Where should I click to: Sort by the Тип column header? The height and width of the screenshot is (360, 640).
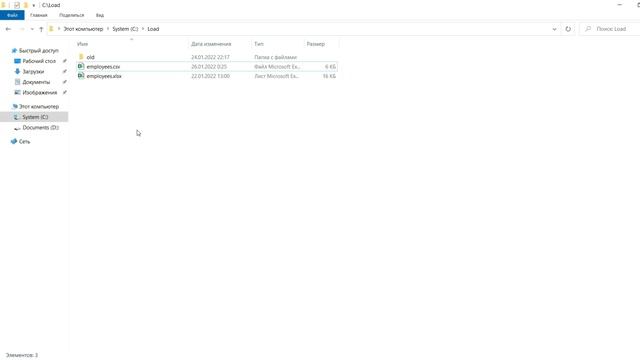[x=259, y=44]
